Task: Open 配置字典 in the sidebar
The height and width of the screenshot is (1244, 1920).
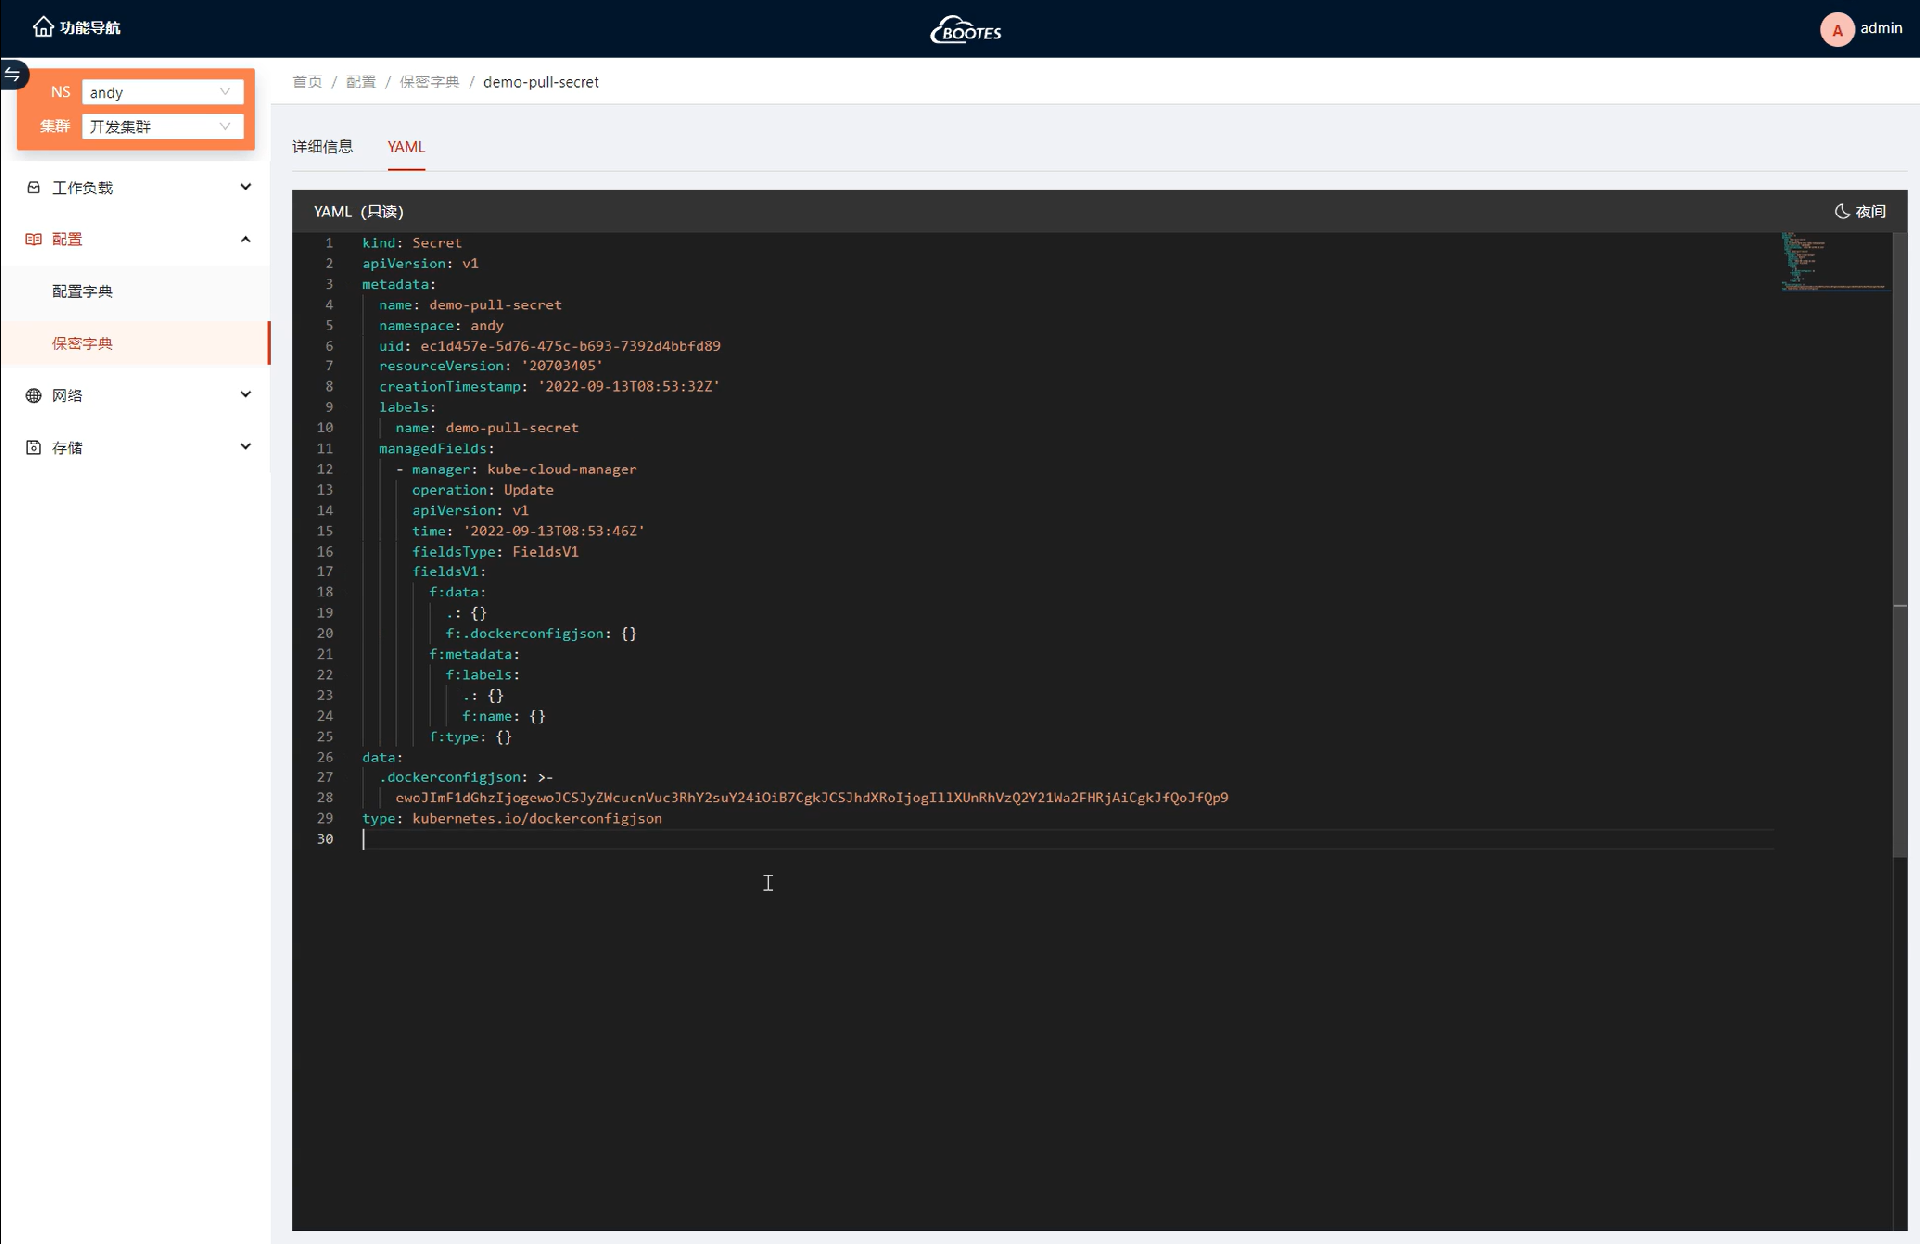Action: (82, 291)
